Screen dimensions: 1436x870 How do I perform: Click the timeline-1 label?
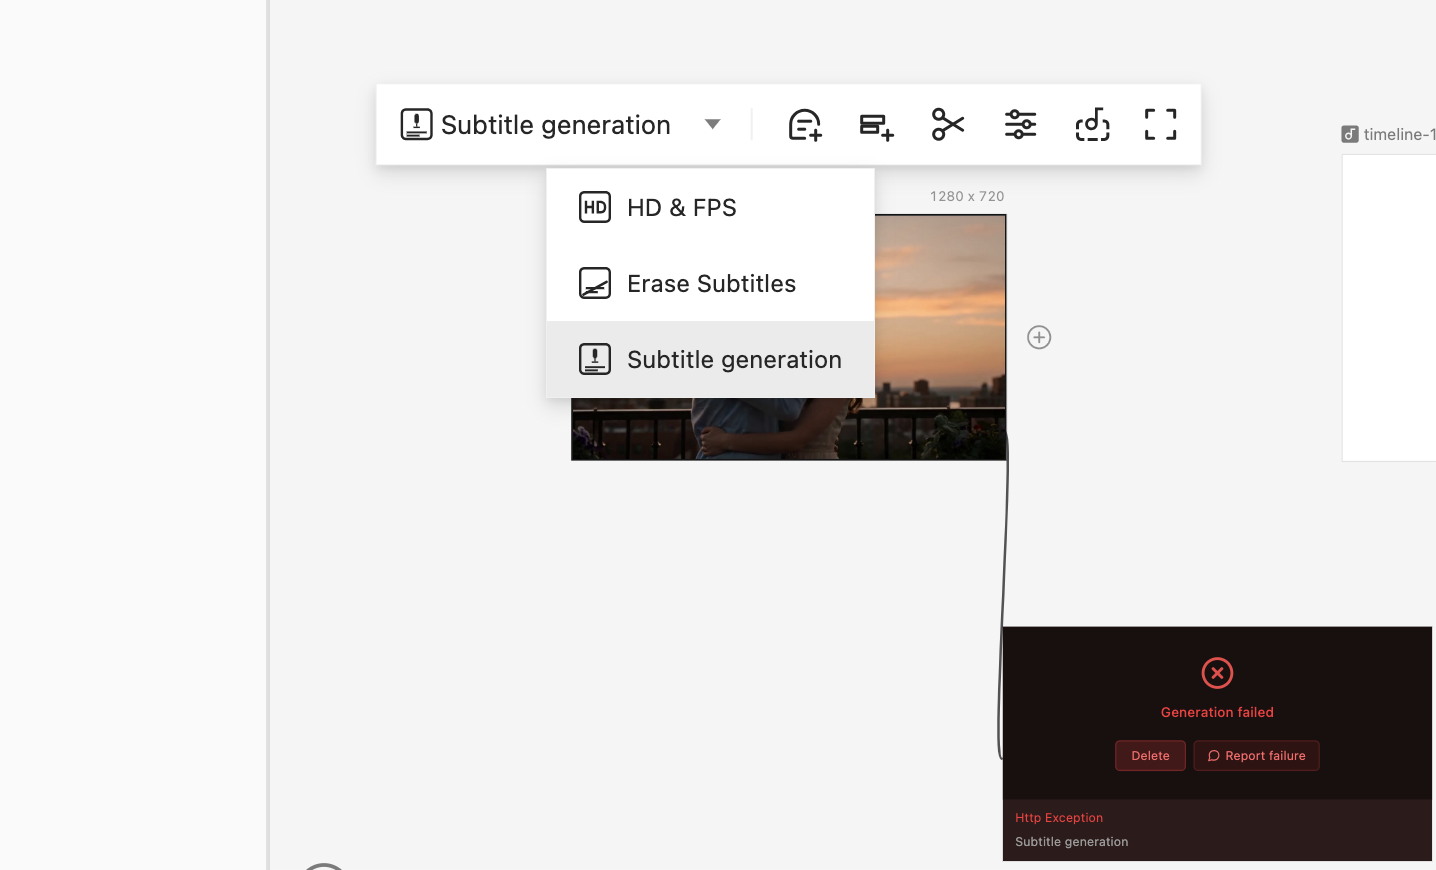[1399, 134]
